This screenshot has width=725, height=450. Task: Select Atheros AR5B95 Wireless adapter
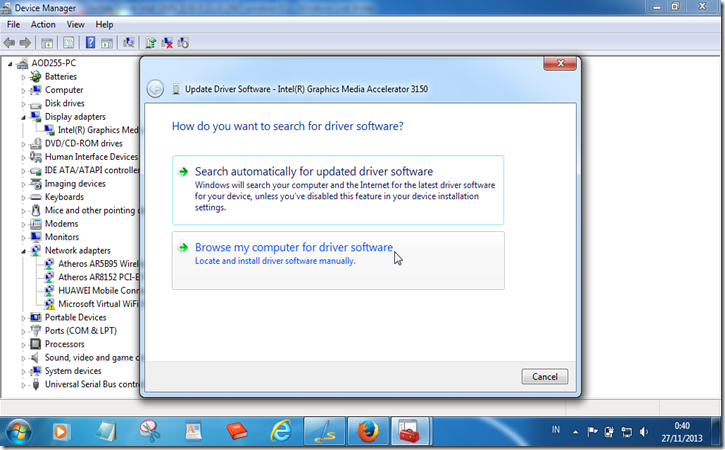[98, 264]
